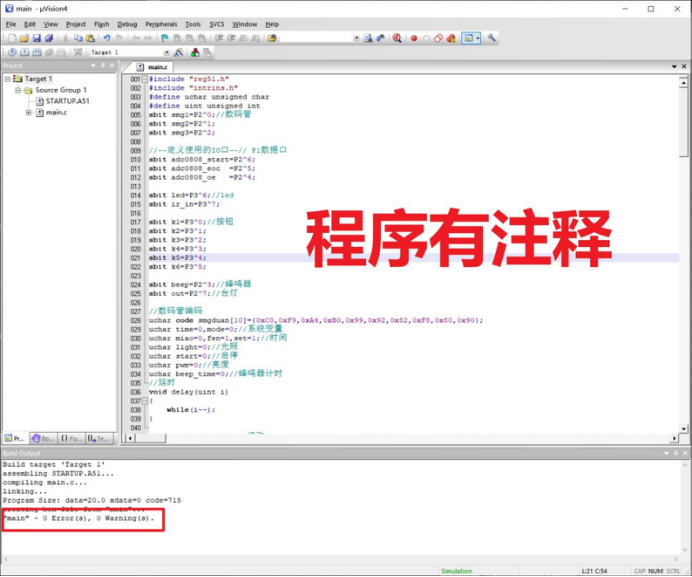Open the window layout dropdown arrow
Viewport: 692px width, 577px height.
478,38
